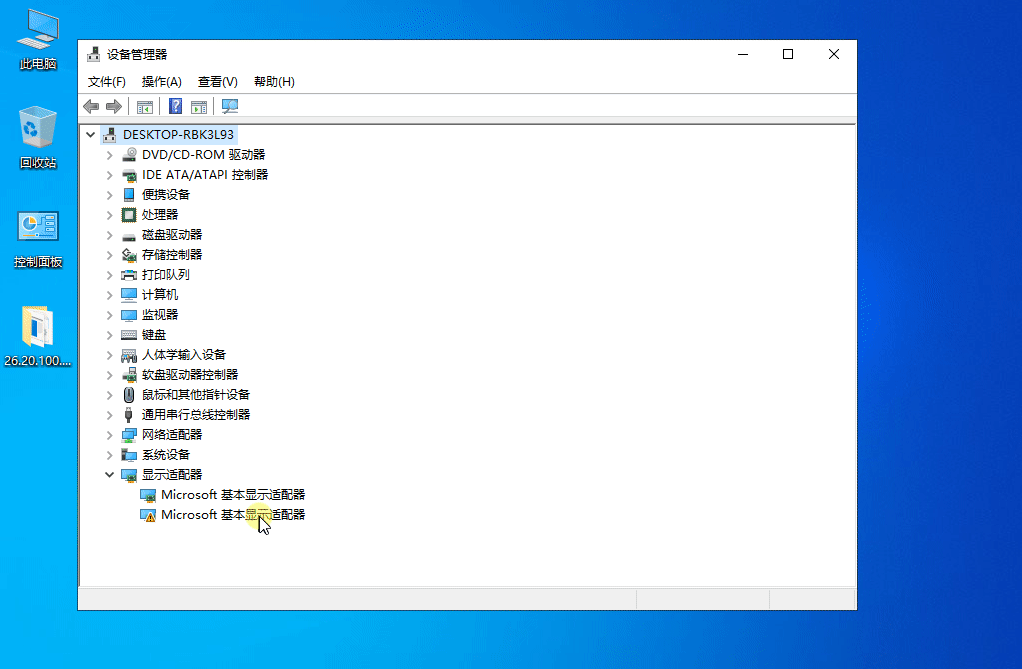Minimize the 设备管理器 window

coord(743,54)
